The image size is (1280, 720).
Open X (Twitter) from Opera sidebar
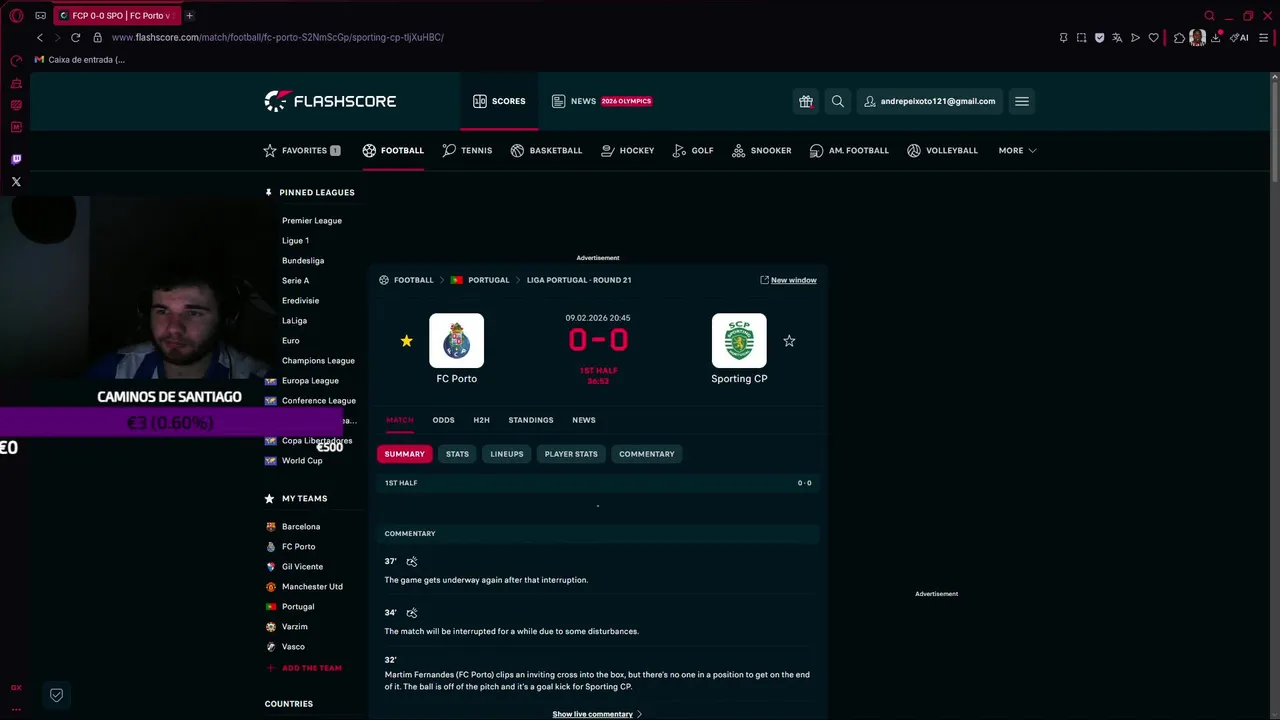coord(16,181)
